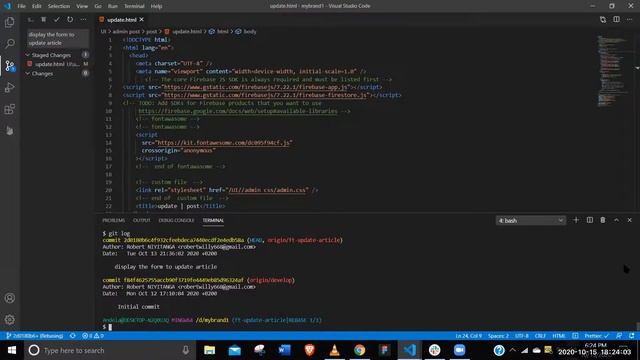The width and height of the screenshot is (640, 360).
Task: Open the terminal selector dropdown '4: bash'
Action: (x=531, y=220)
